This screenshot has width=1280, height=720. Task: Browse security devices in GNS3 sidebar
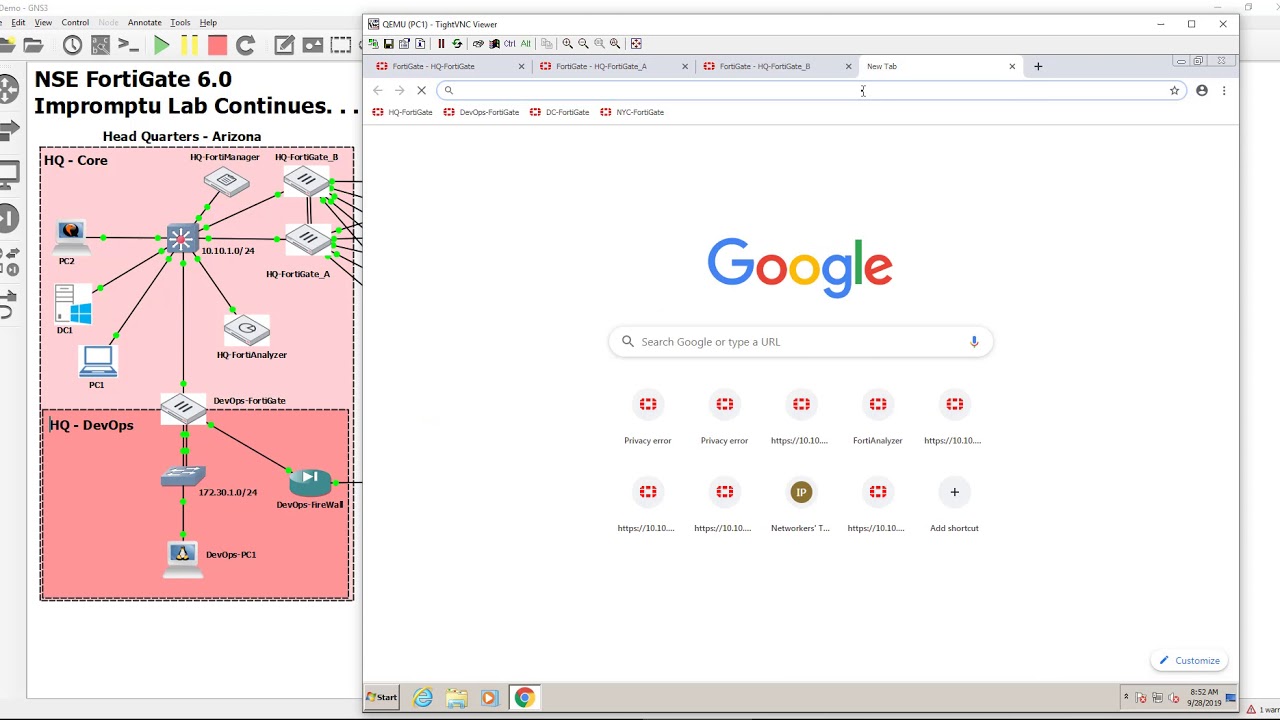[x=8, y=218]
